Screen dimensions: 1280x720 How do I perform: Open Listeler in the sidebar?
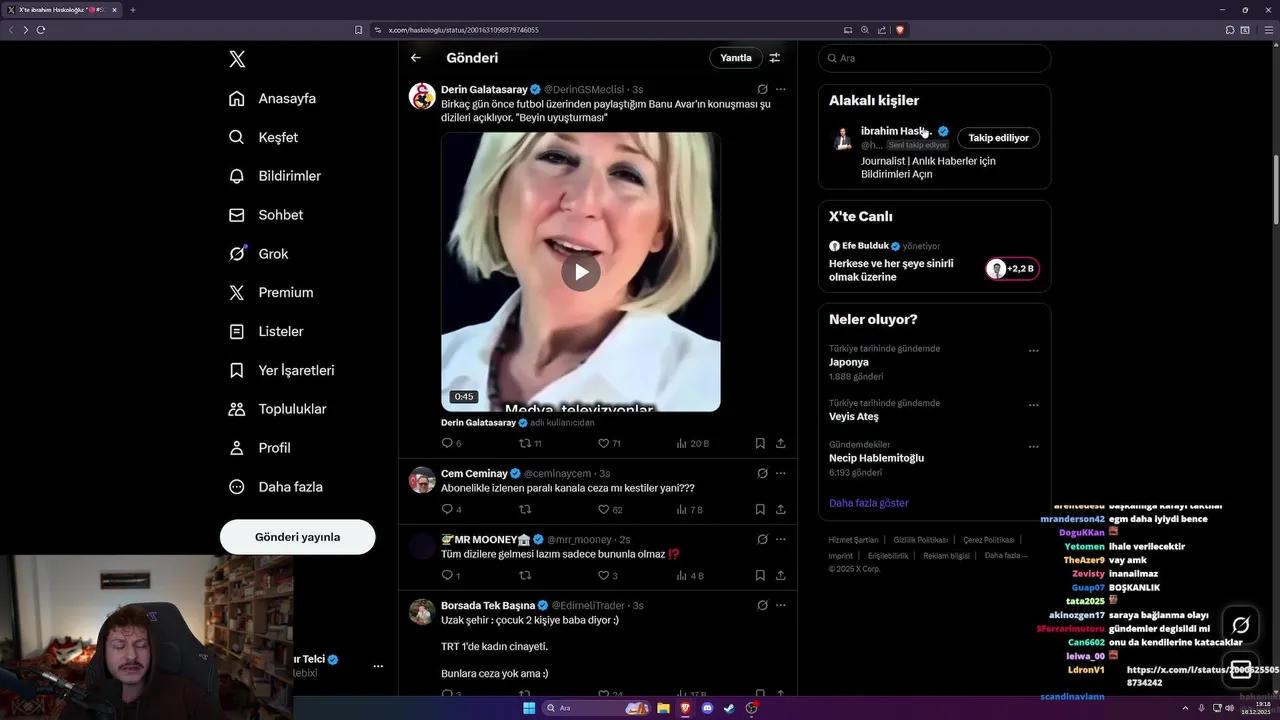(x=266, y=331)
